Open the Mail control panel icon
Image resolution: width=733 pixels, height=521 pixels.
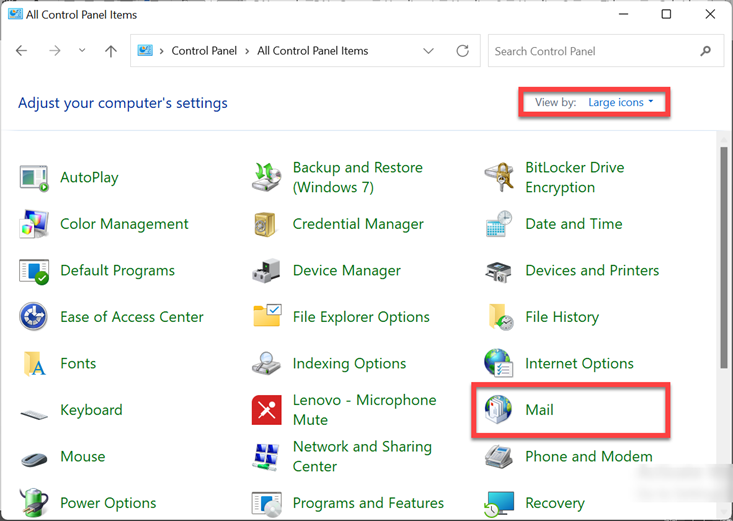point(498,411)
